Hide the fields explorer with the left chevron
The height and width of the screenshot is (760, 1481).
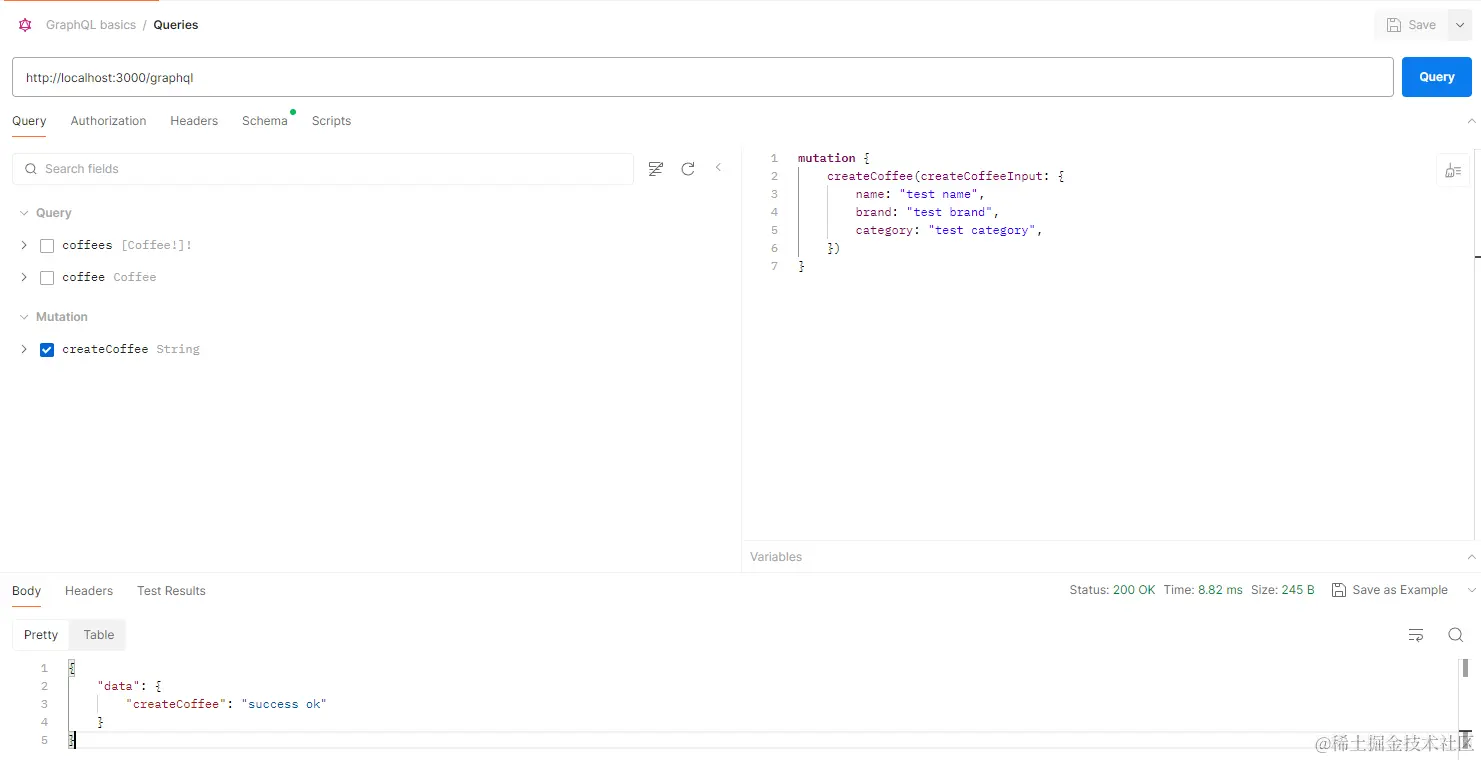point(718,168)
